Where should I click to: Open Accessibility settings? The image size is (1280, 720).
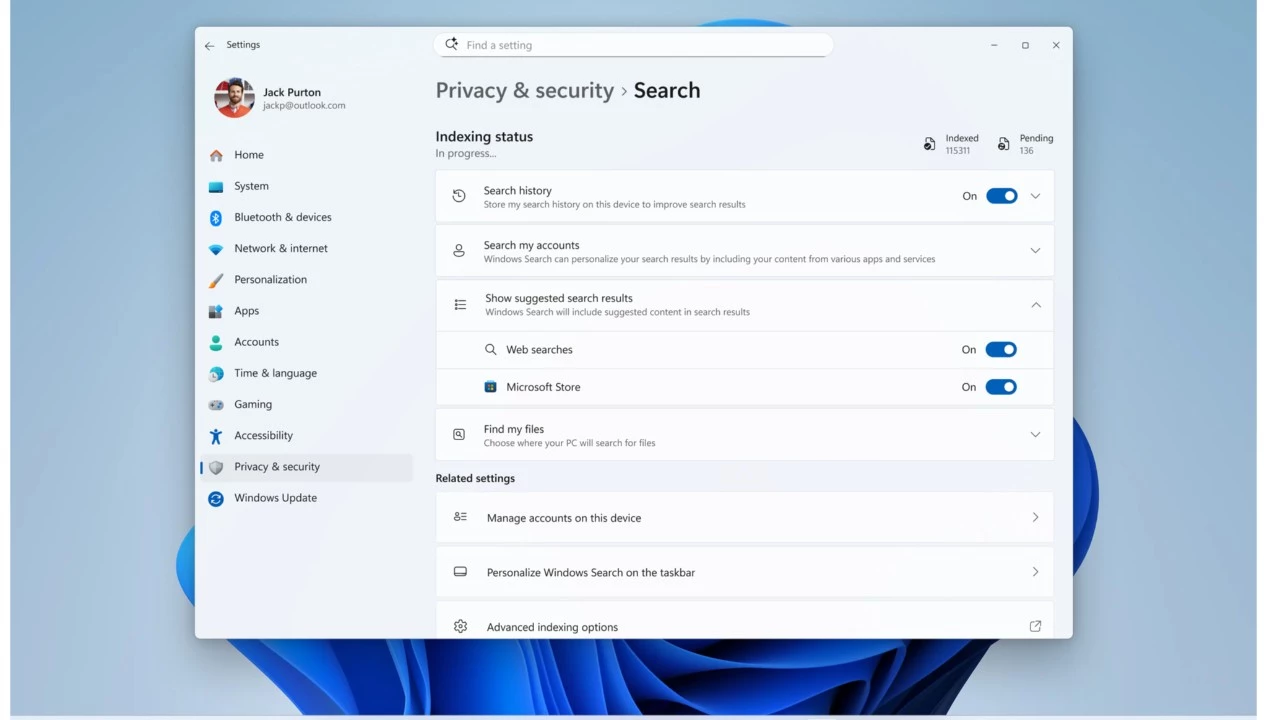(x=306, y=436)
